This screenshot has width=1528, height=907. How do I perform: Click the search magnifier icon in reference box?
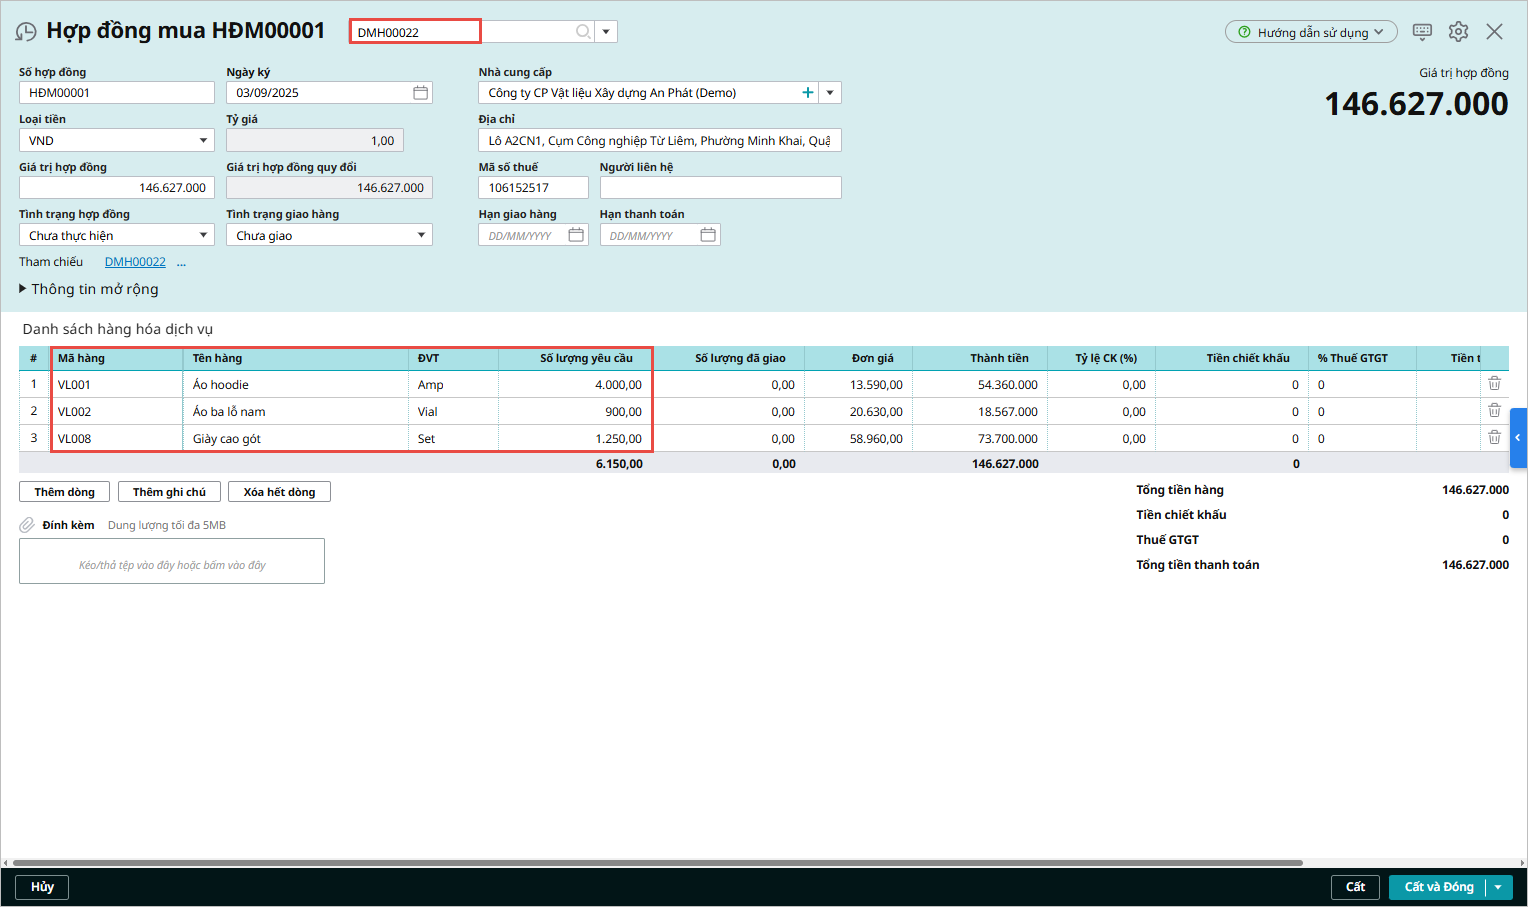point(583,32)
